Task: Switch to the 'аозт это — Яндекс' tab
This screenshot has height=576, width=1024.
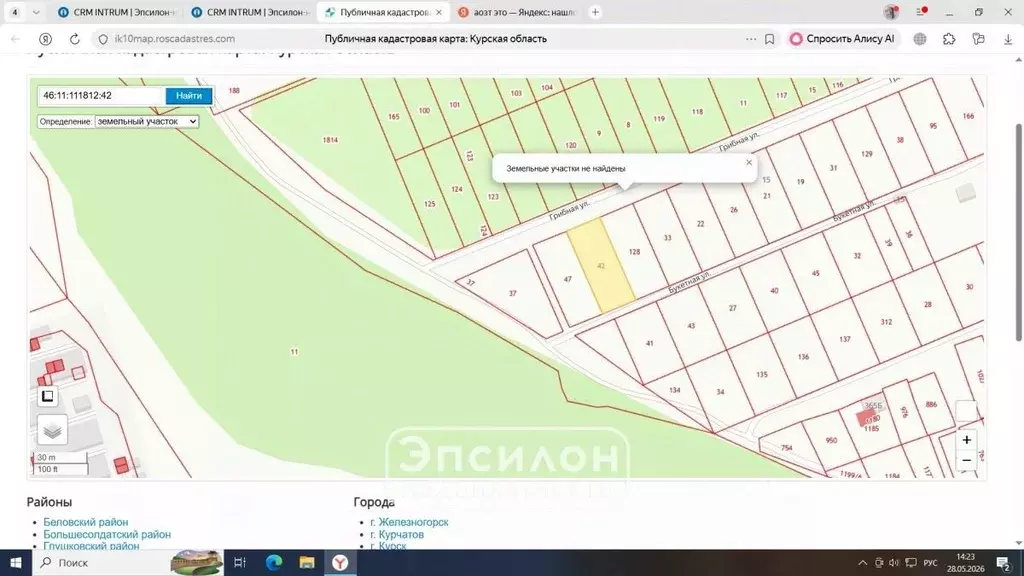Action: coord(517,12)
